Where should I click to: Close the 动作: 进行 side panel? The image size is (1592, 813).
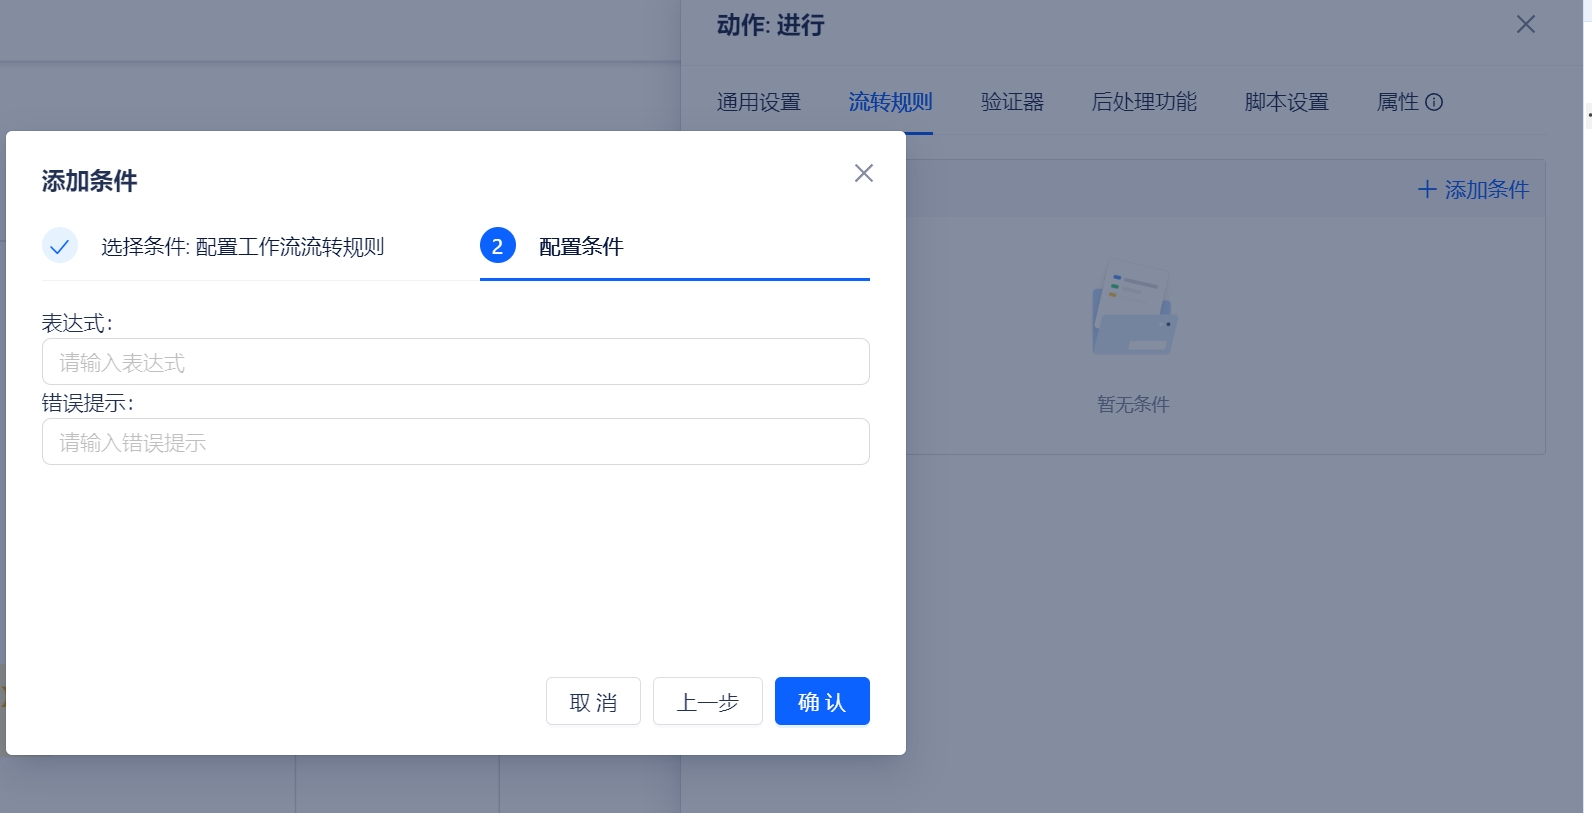point(1525,24)
